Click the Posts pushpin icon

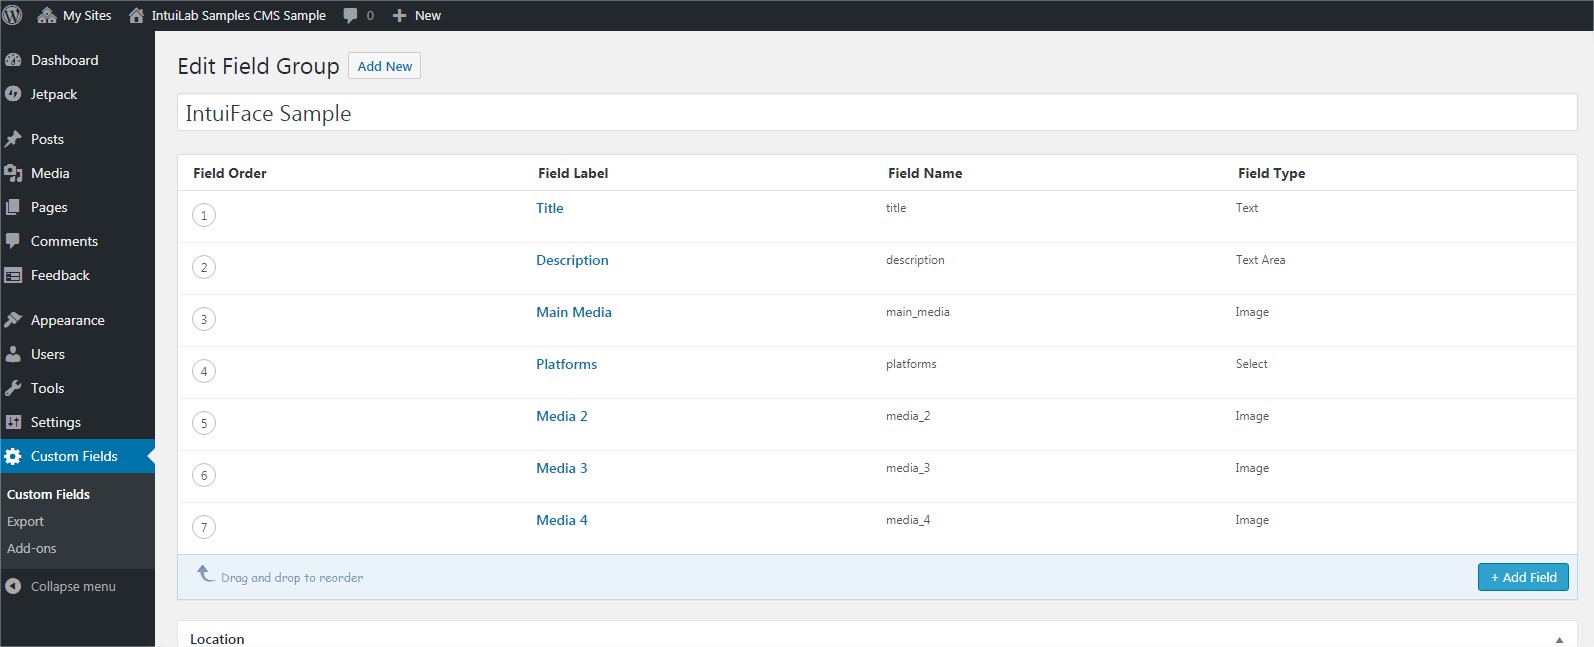13,139
